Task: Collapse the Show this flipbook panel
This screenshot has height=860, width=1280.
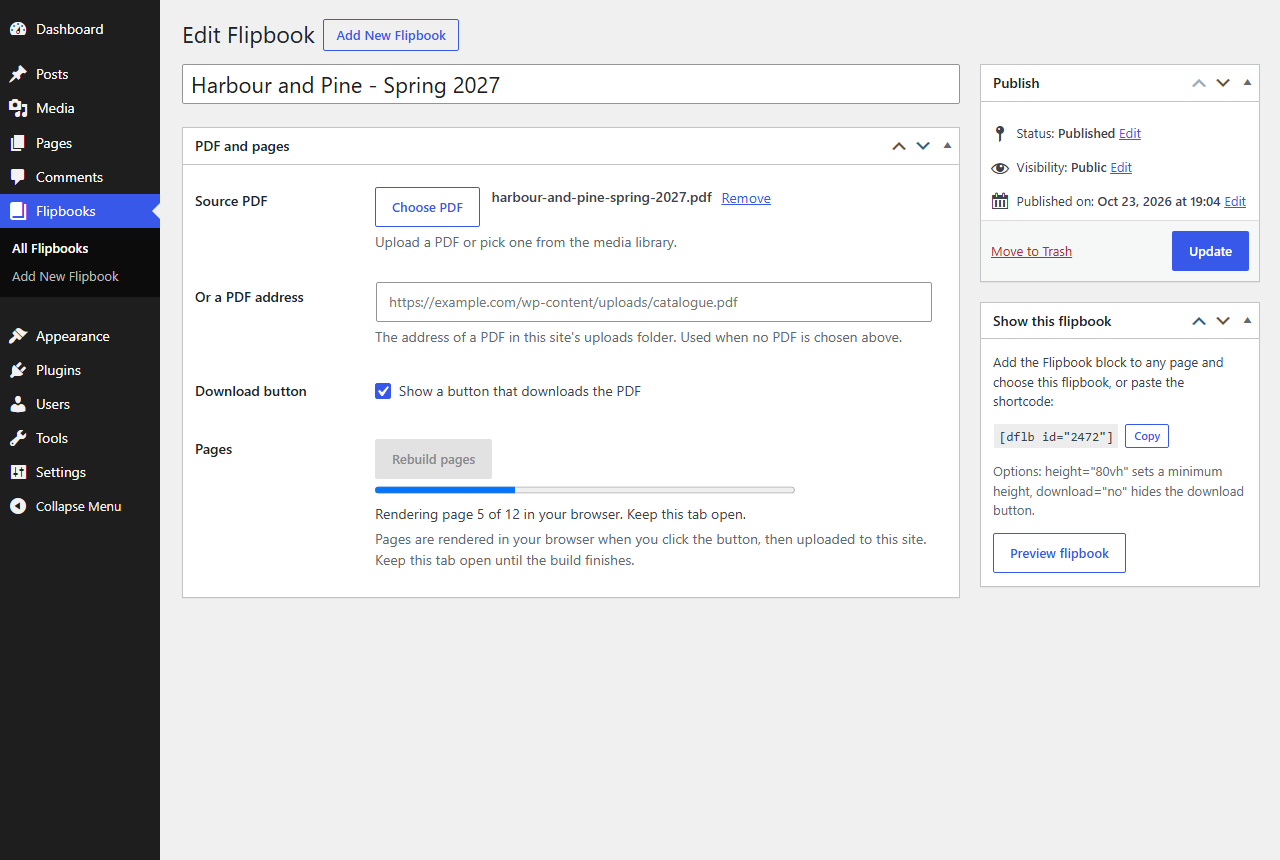Action: tap(1247, 320)
